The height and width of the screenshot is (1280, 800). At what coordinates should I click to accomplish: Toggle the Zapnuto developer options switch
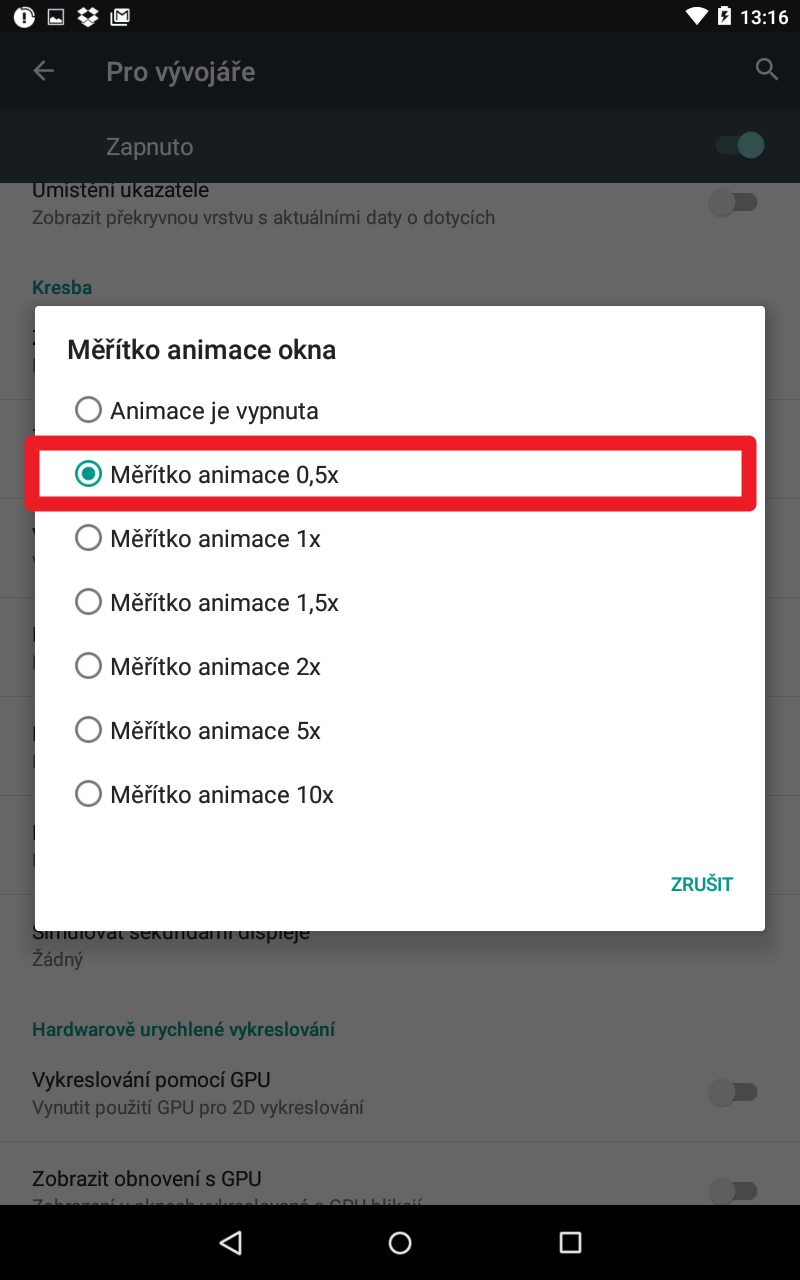(740, 146)
